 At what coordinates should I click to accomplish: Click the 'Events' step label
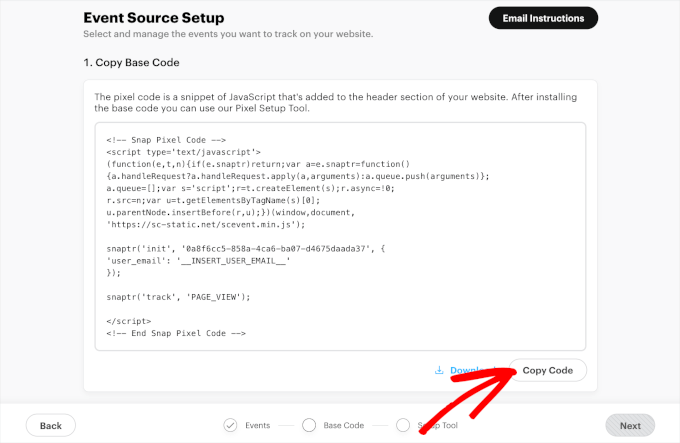pos(258,425)
